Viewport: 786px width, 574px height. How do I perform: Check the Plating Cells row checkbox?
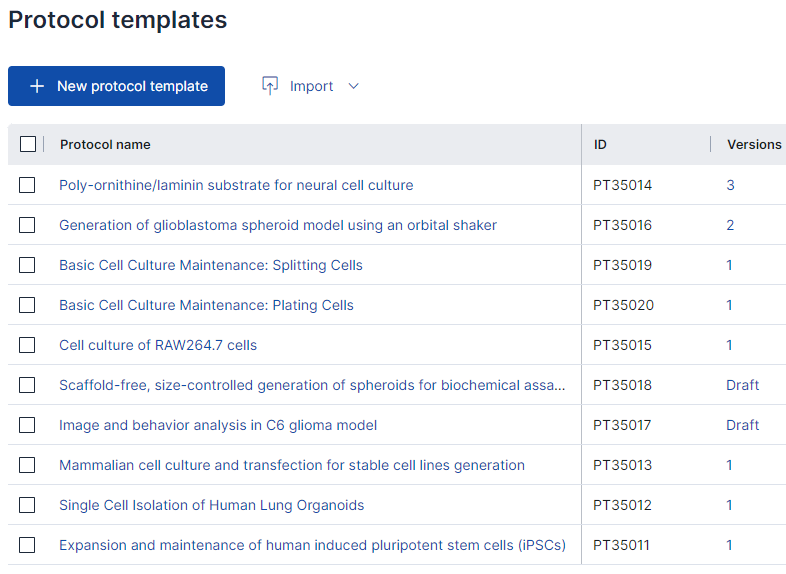27,305
